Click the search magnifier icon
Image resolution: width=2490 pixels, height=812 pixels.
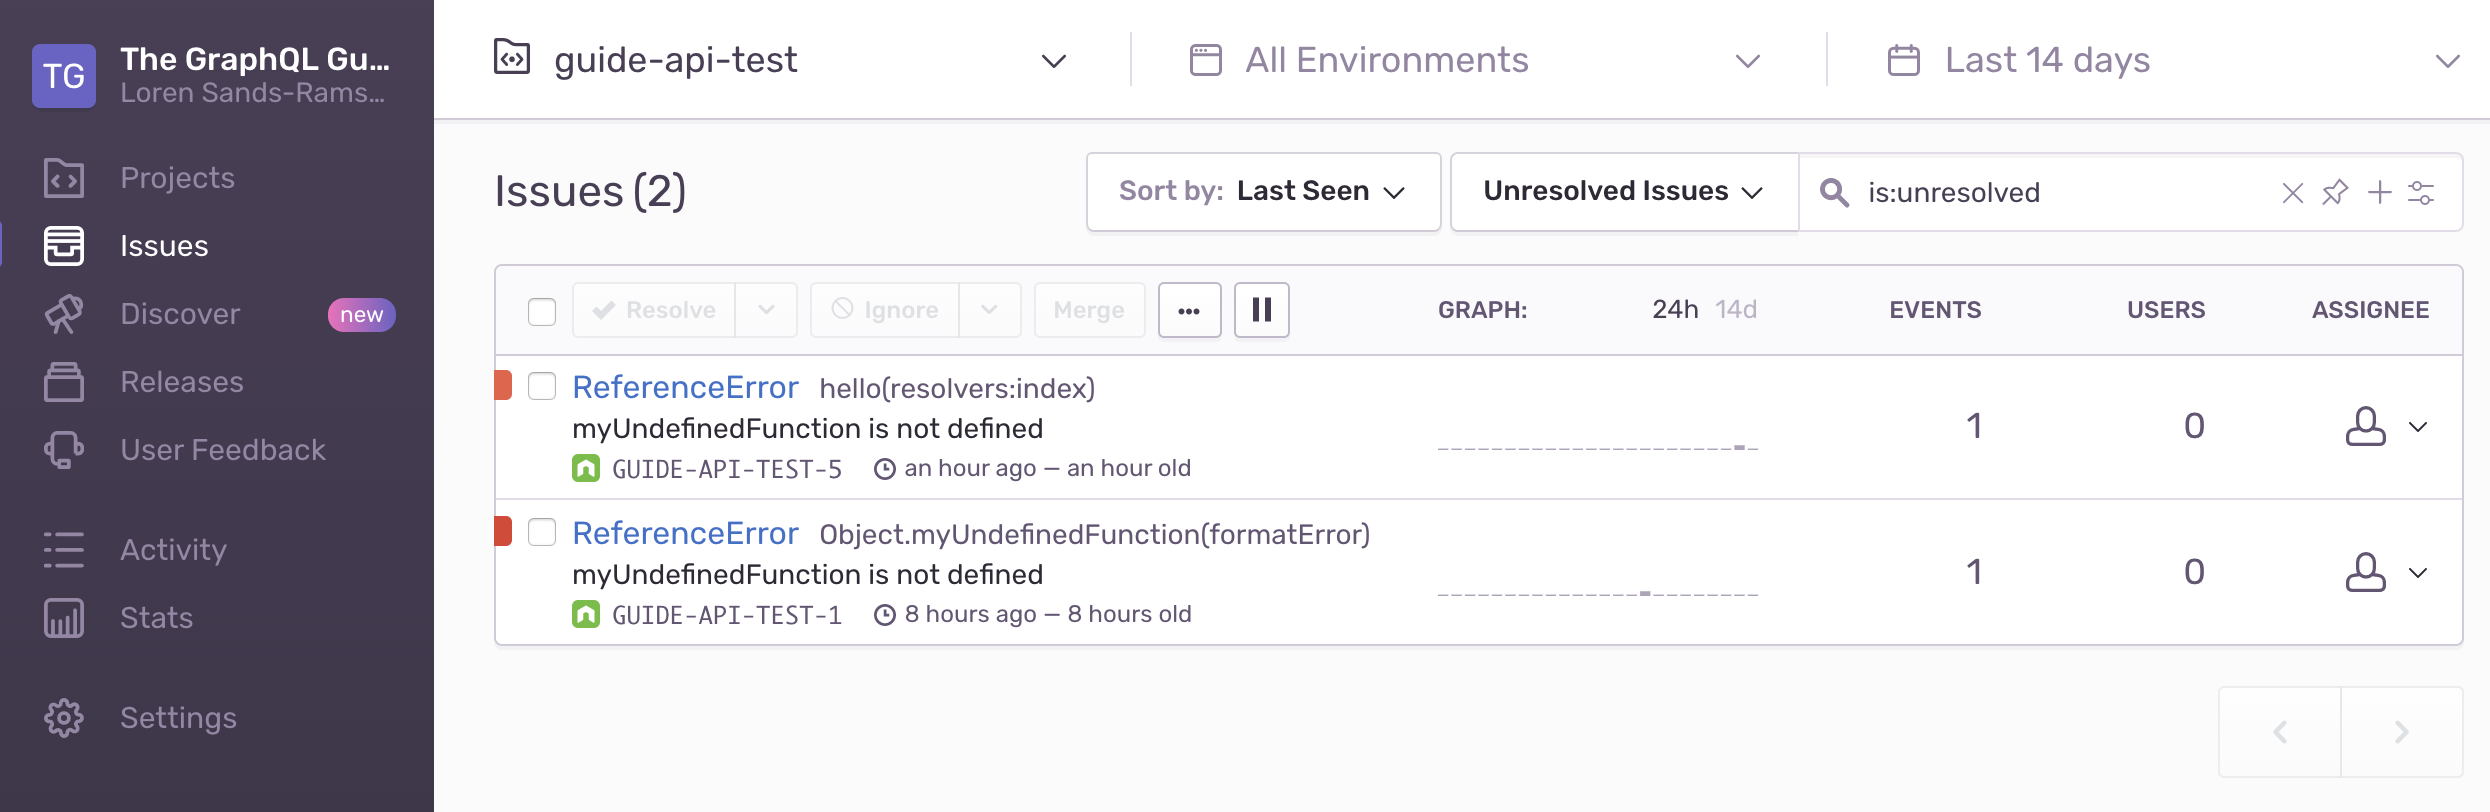point(1834,192)
